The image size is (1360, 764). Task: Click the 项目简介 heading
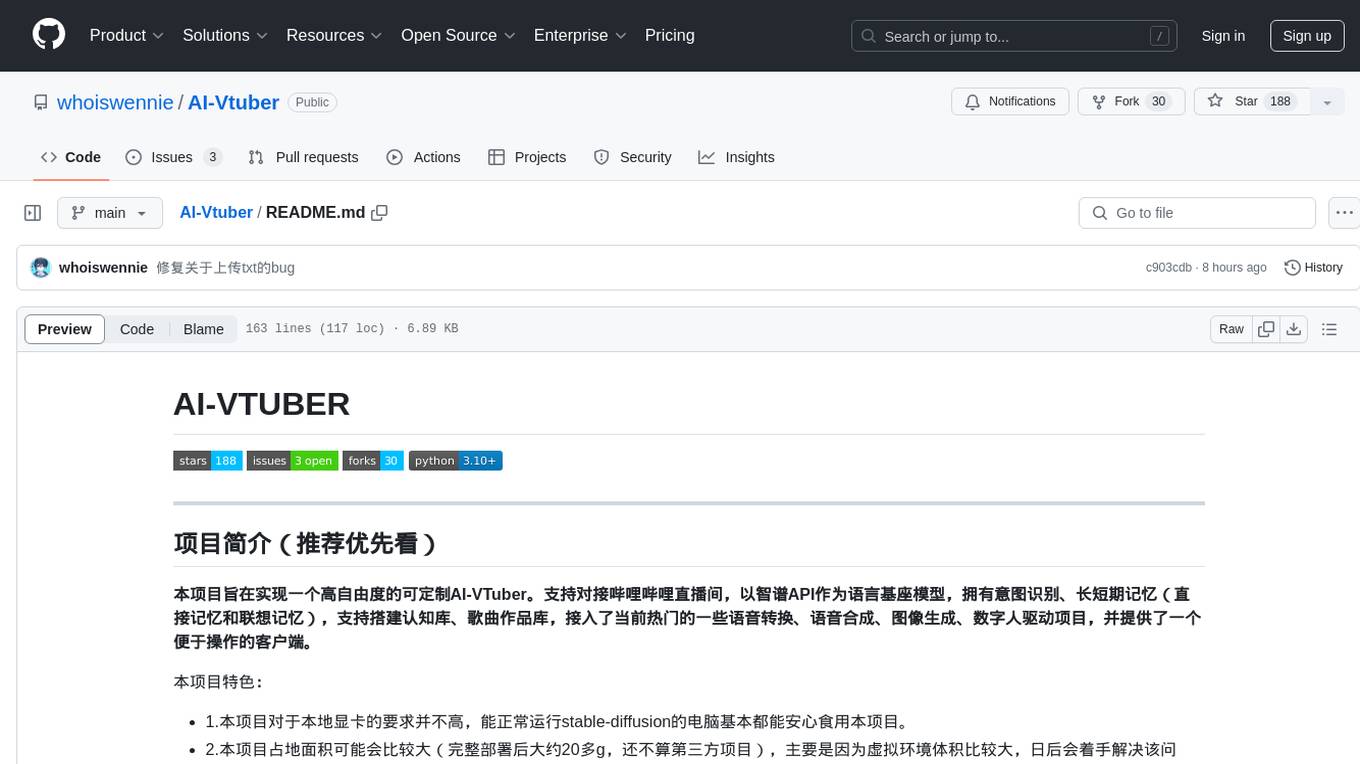(x=305, y=543)
